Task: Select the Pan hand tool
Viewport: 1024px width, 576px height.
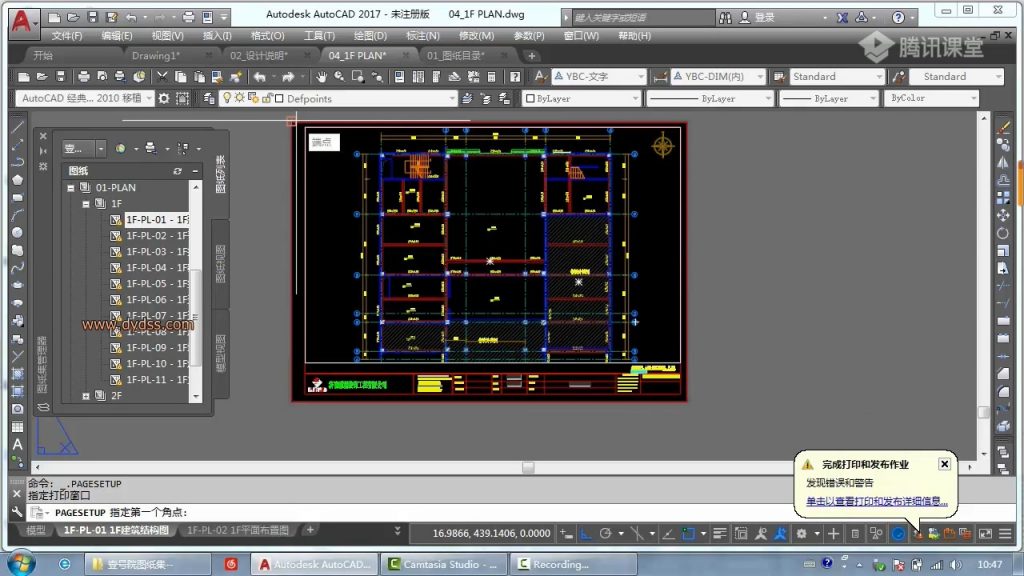Action: (321, 77)
